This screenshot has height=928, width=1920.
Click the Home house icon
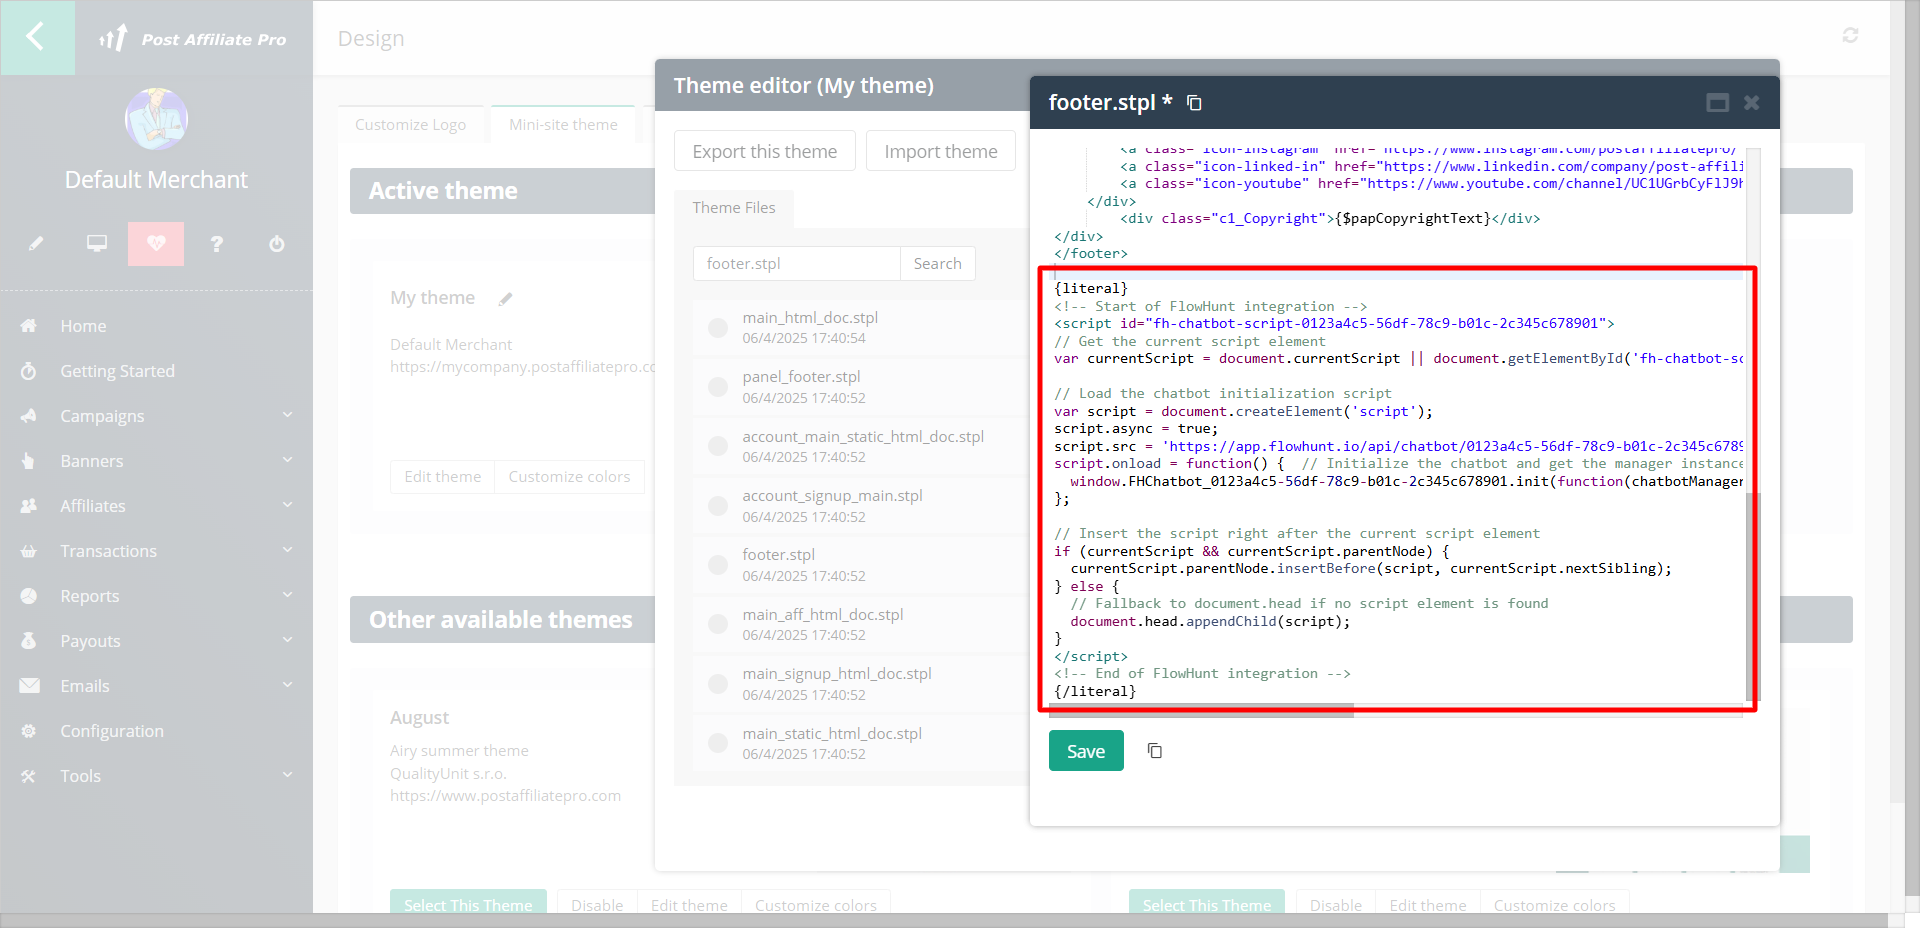[x=29, y=326]
